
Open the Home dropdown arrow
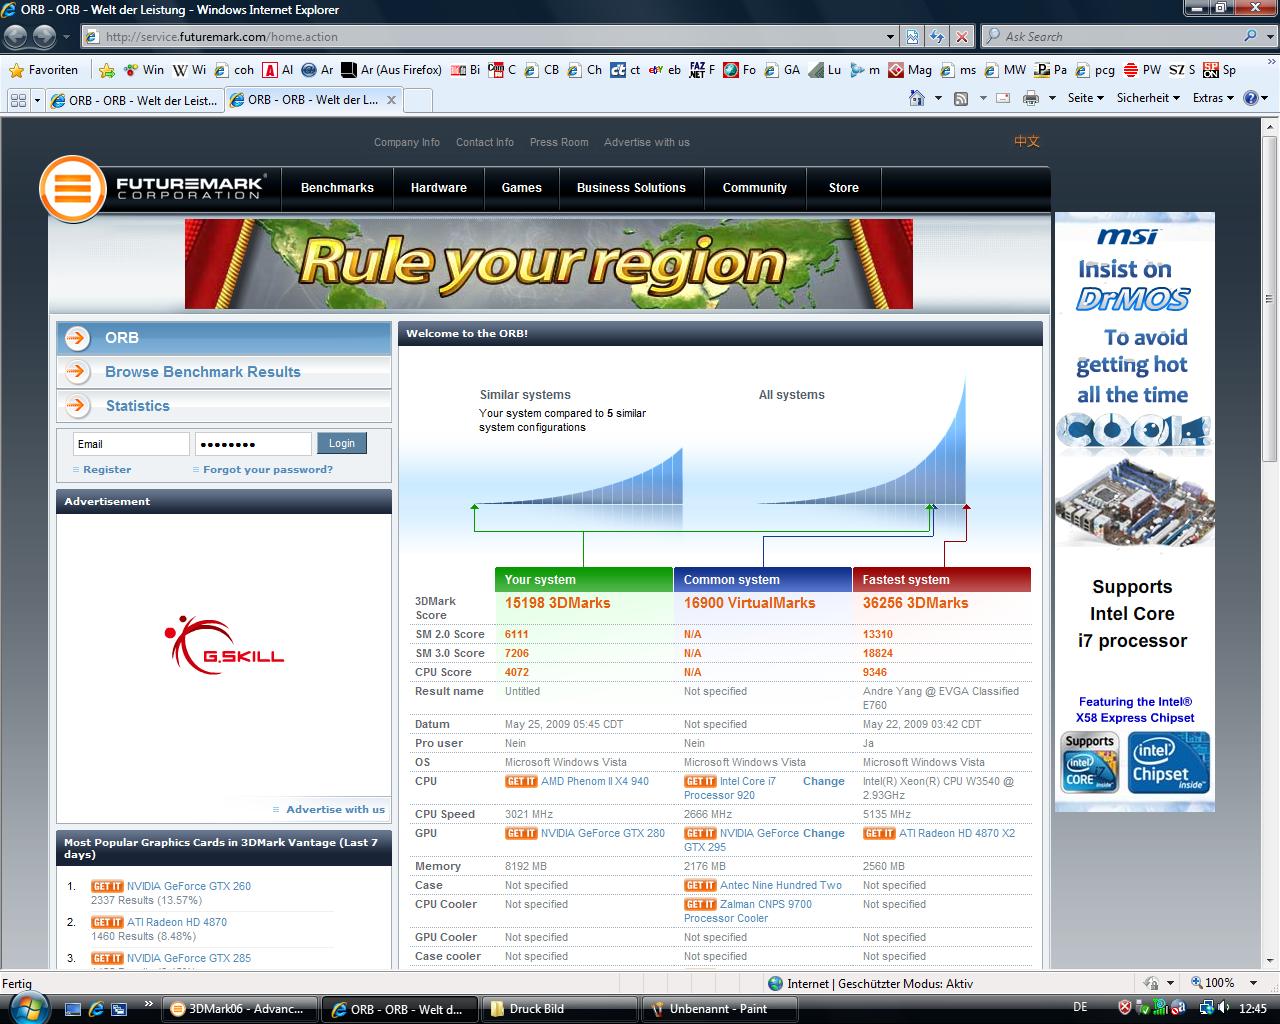(938, 98)
